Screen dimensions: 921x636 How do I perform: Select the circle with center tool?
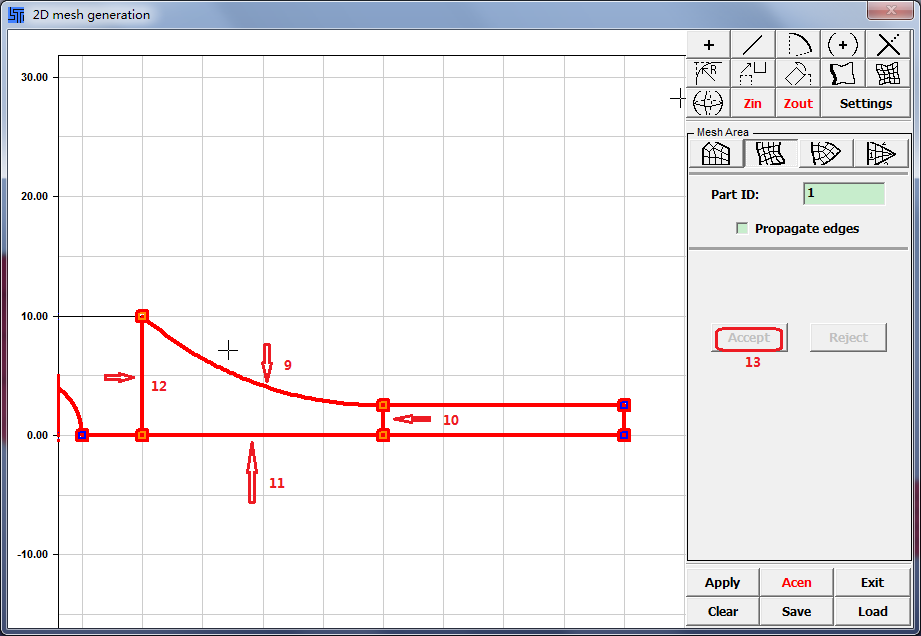(x=843, y=45)
